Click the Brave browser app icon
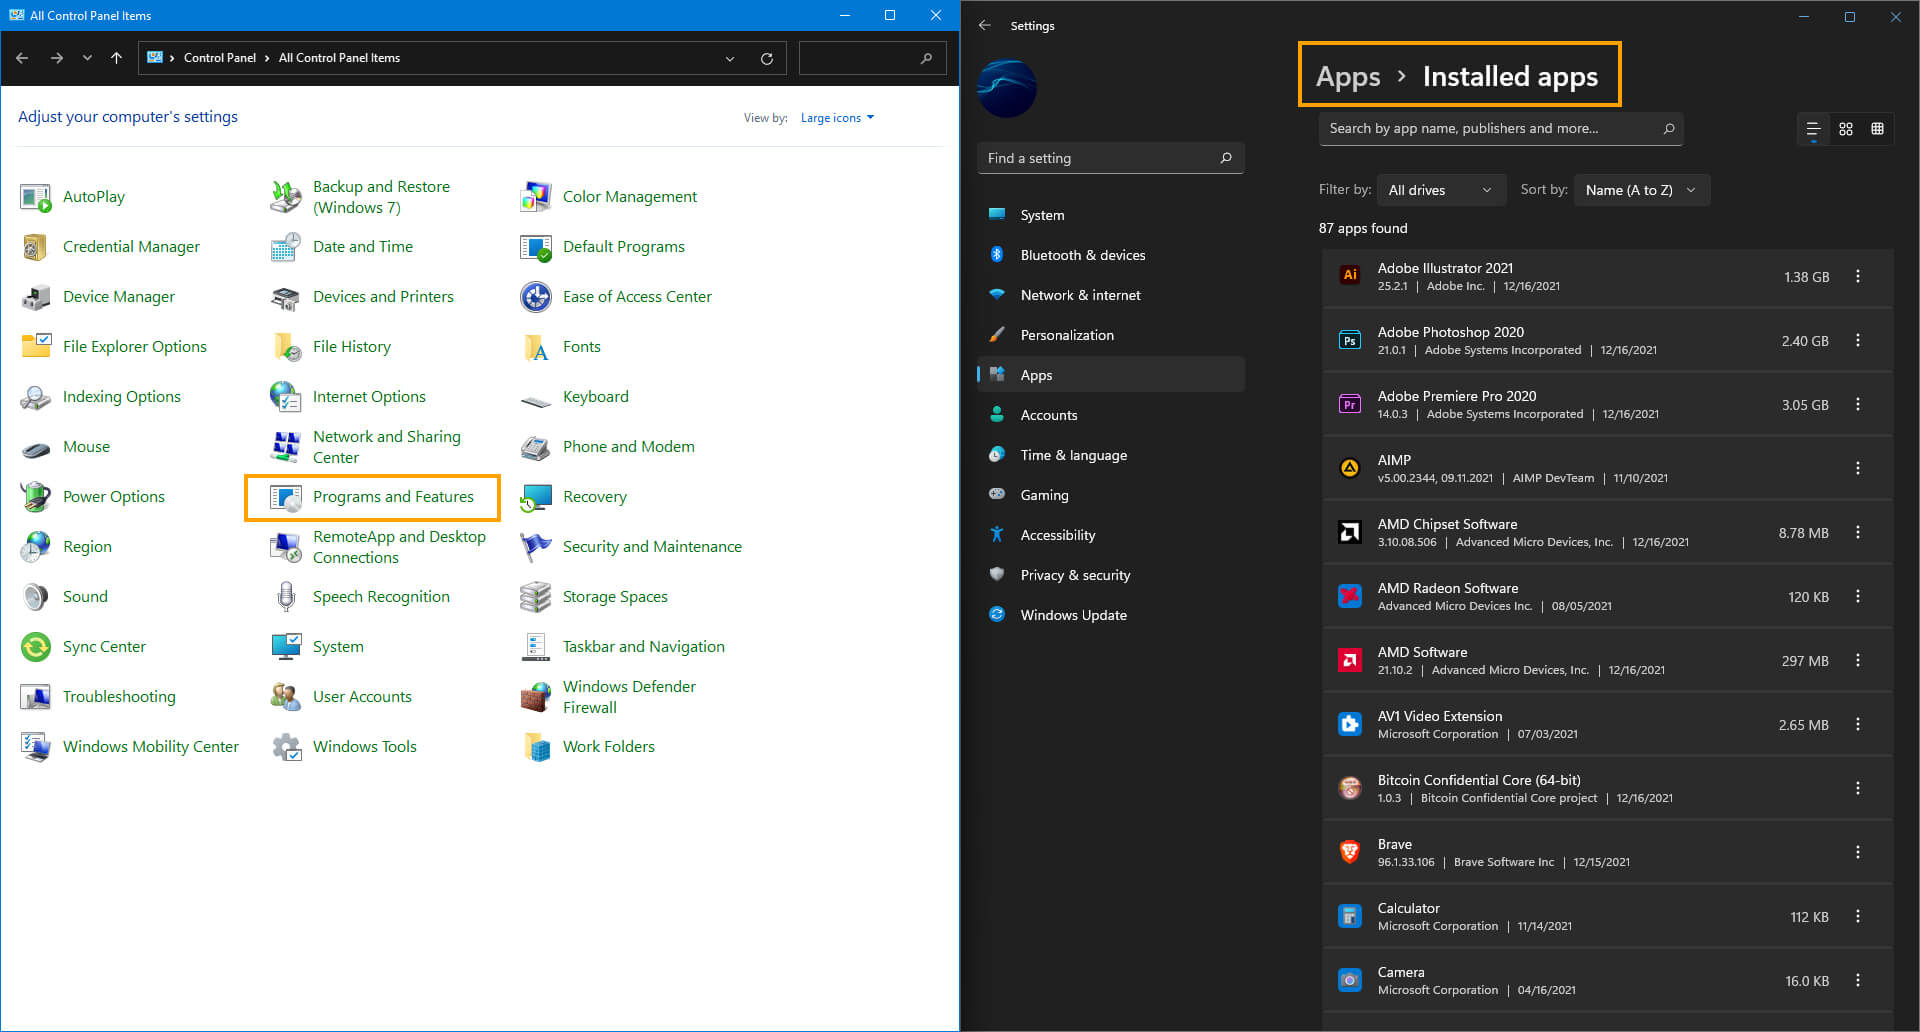 point(1350,852)
